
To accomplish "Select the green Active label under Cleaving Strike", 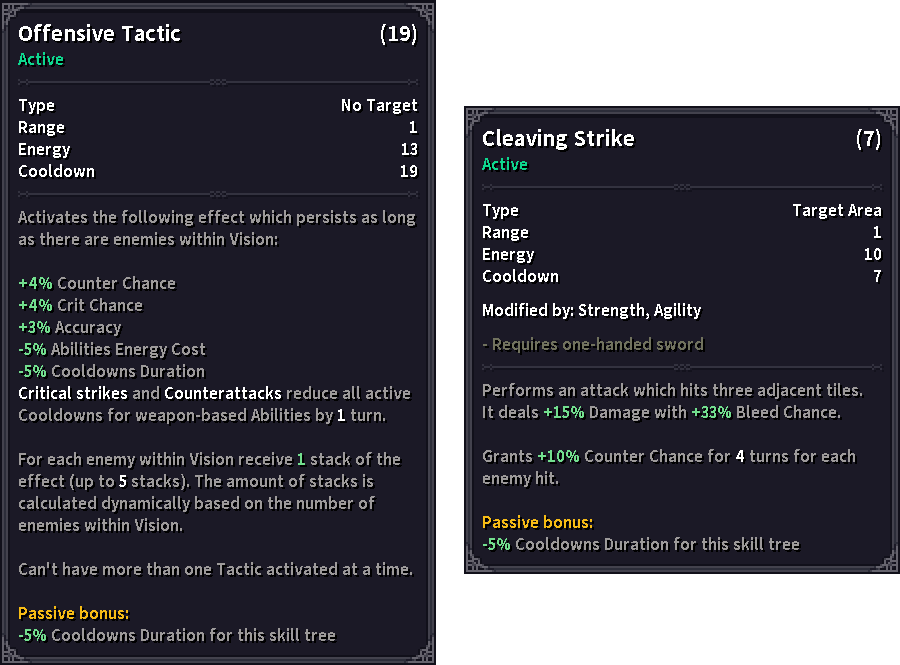I will [505, 165].
